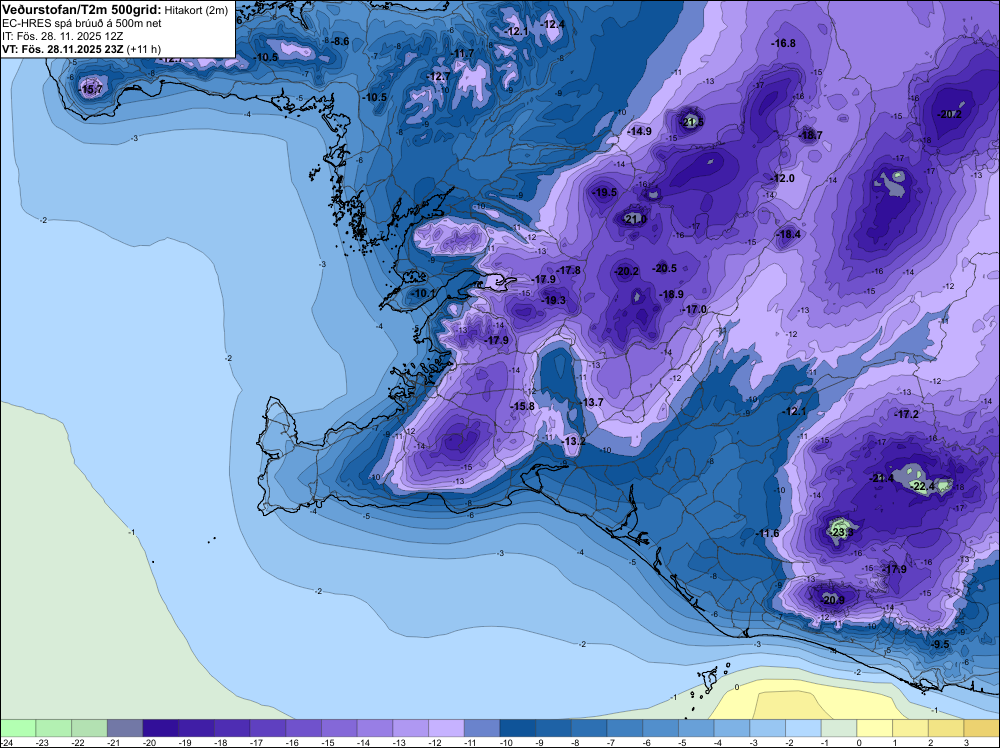Screen dimensions: 1000x748
Task: Click the legend swatch labeled -7
Action: click(x=625, y=728)
